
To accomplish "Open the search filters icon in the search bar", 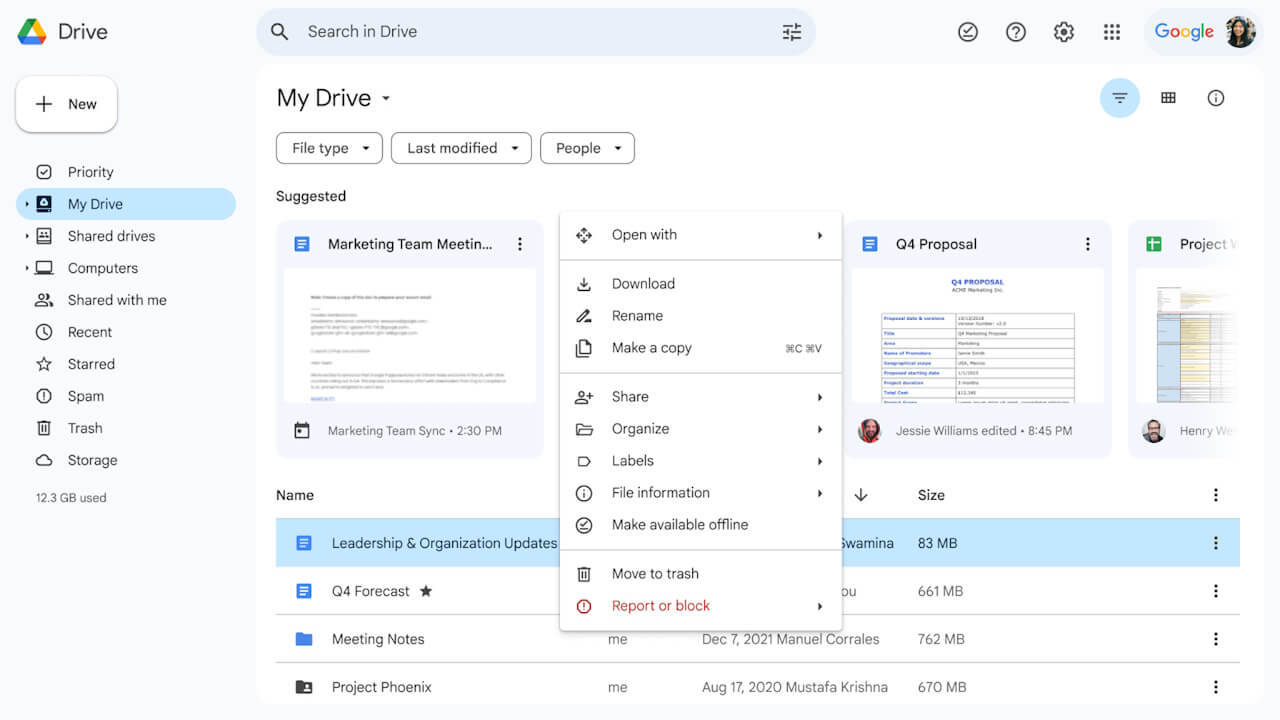I will coord(792,32).
